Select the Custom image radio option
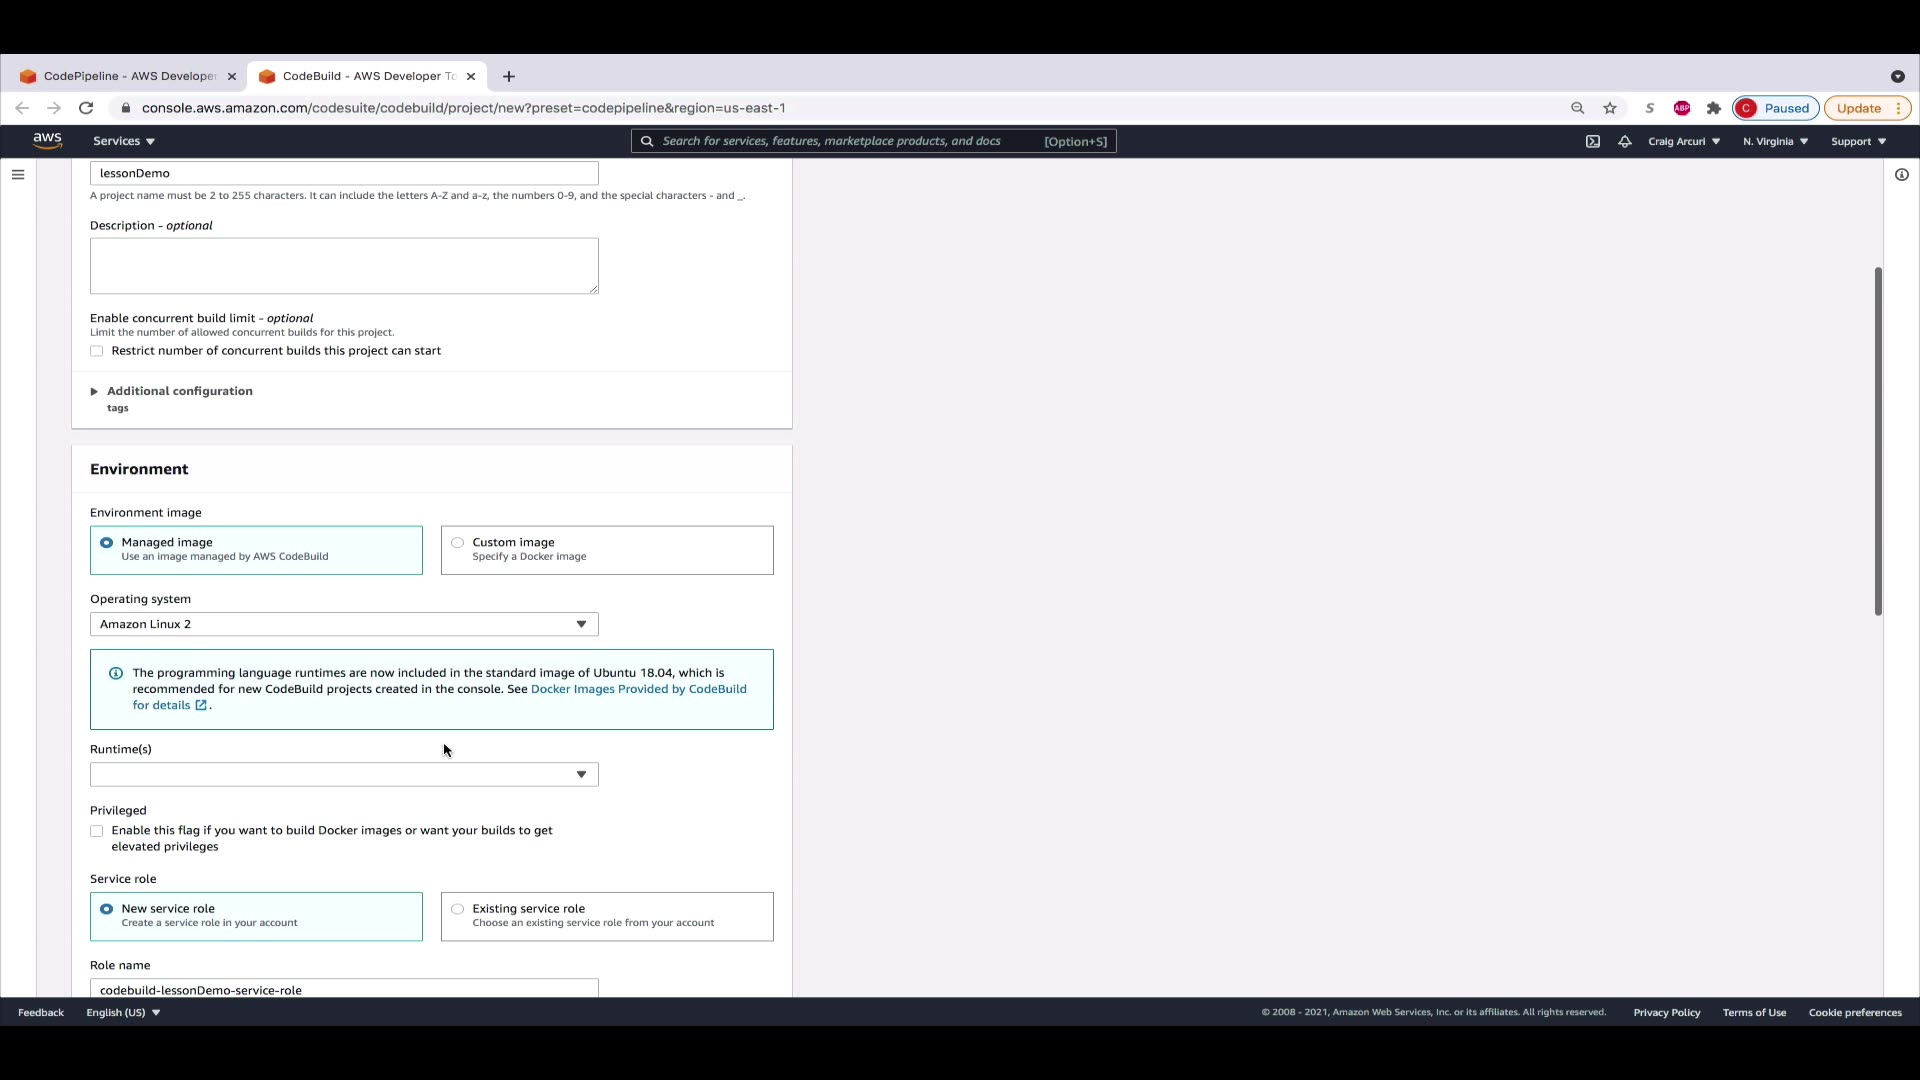The height and width of the screenshot is (1080, 1920). coord(458,543)
